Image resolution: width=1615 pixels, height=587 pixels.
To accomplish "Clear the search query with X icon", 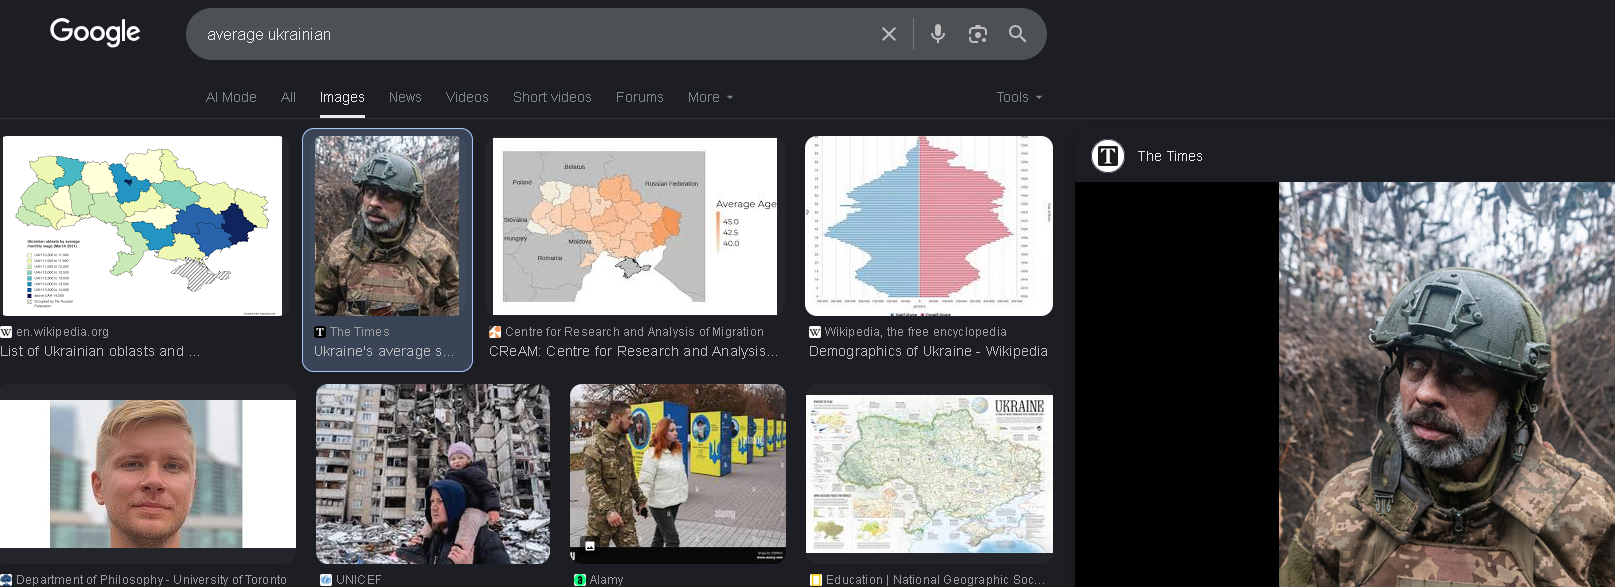I will click(888, 34).
